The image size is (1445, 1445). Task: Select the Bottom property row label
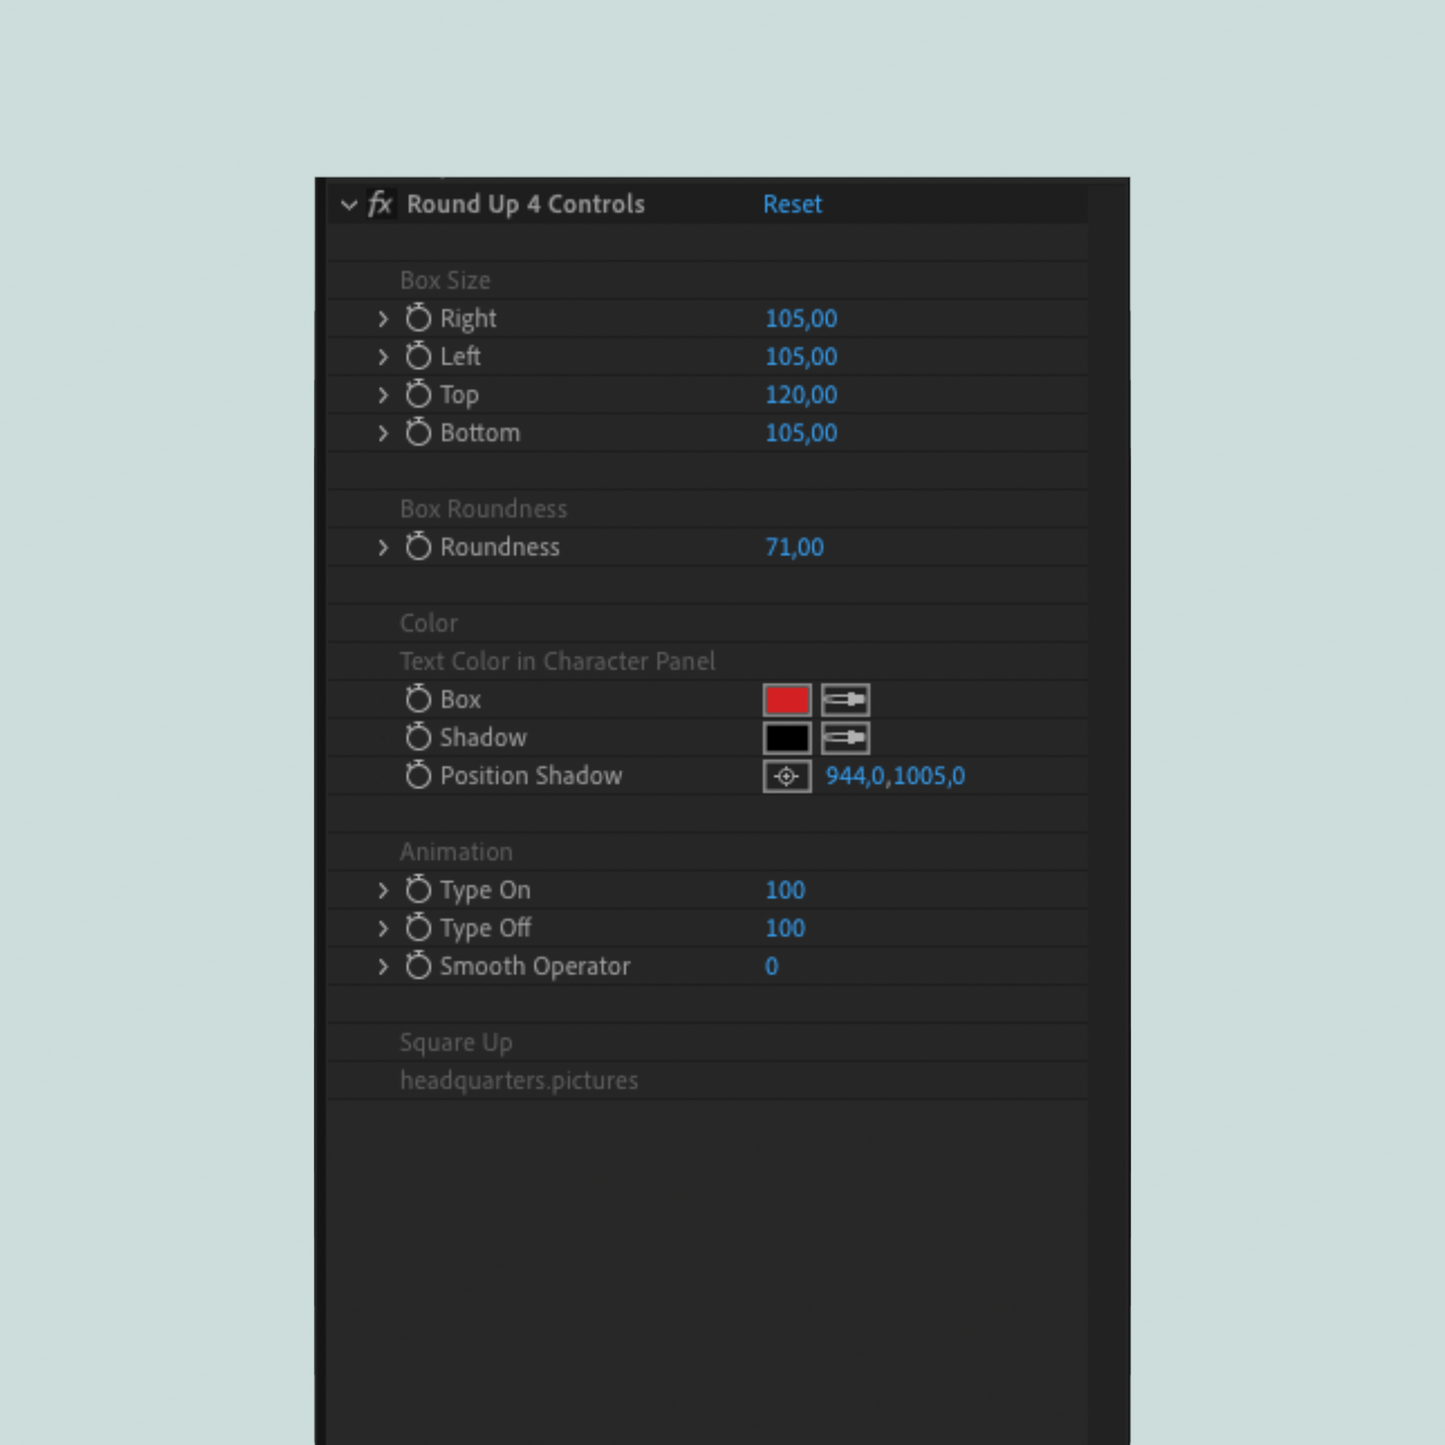point(480,433)
